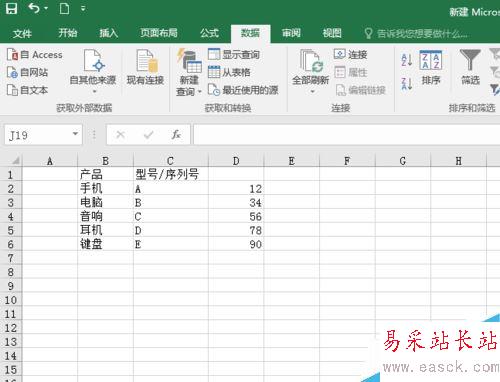Open the 新建查询 dropdown
The image size is (500, 382).
click(x=189, y=73)
